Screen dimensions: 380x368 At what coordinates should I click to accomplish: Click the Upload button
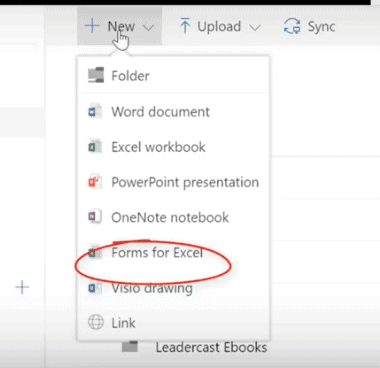[220, 26]
